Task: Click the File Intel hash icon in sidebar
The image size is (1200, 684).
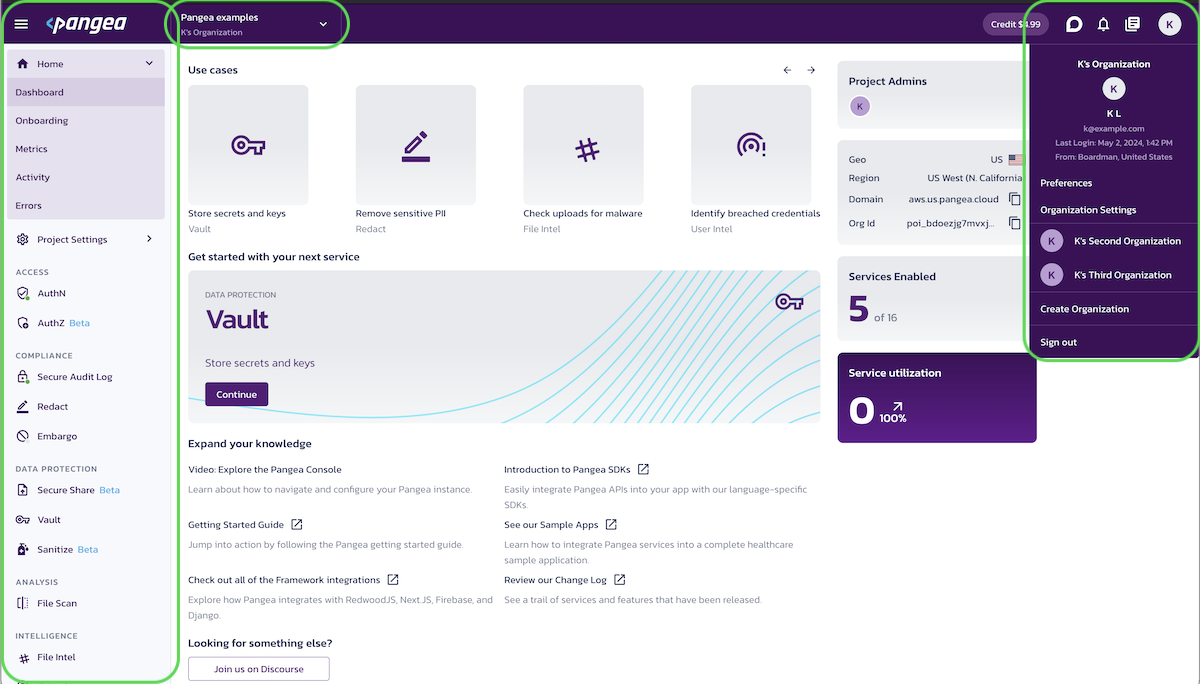Action: [x=23, y=657]
